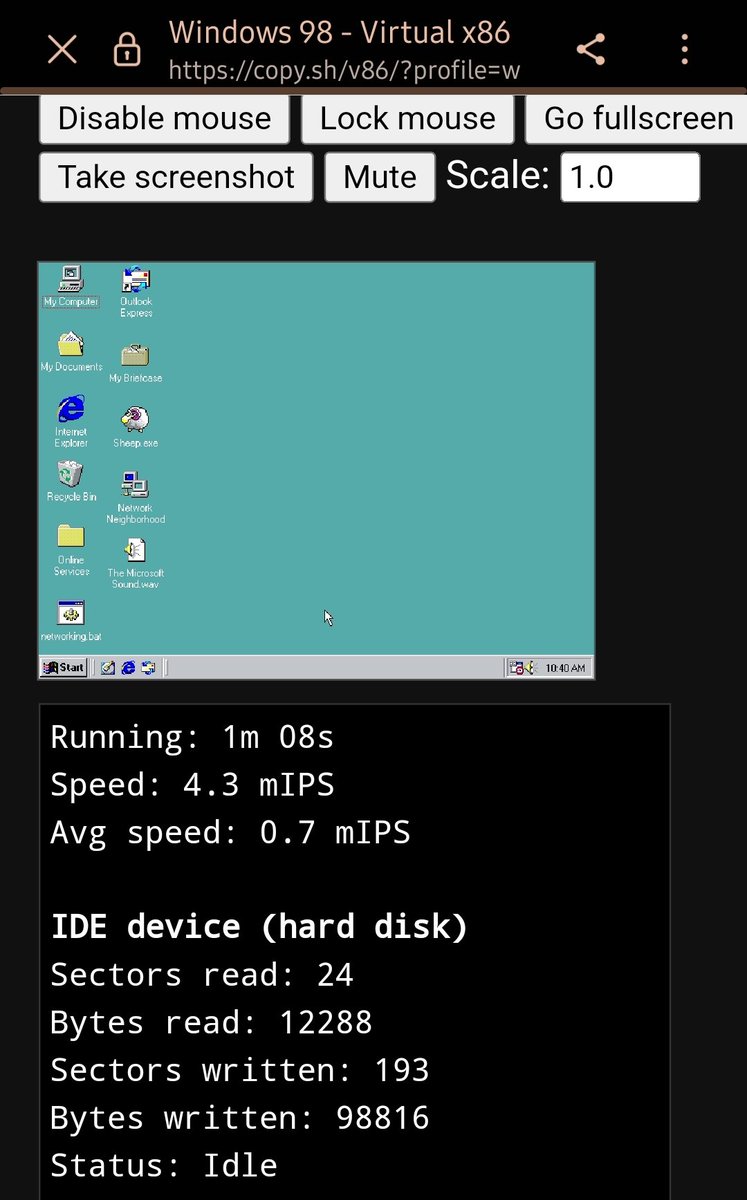Click Go fullscreen button
Image resolution: width=747 pixels, height=1200 pixels.
636,118
